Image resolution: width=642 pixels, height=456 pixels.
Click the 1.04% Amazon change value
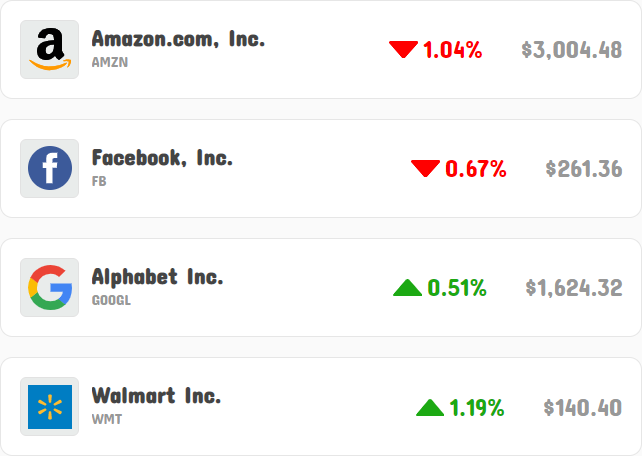pos(452,50)
